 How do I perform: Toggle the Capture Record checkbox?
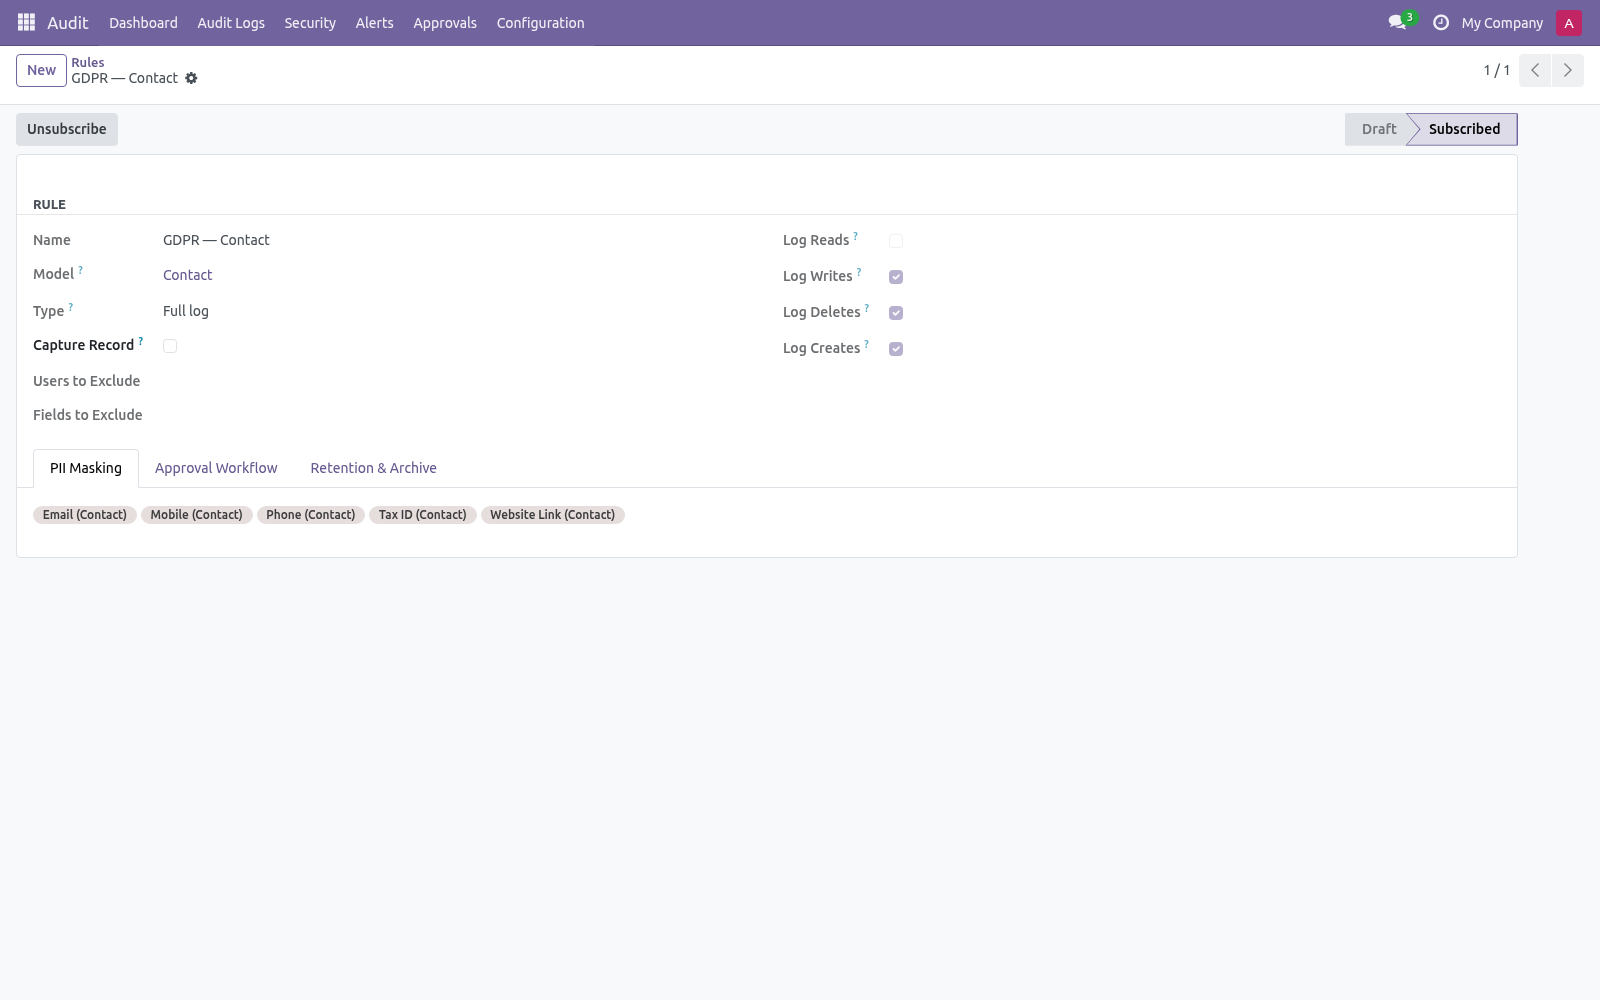tap(170, 346)
